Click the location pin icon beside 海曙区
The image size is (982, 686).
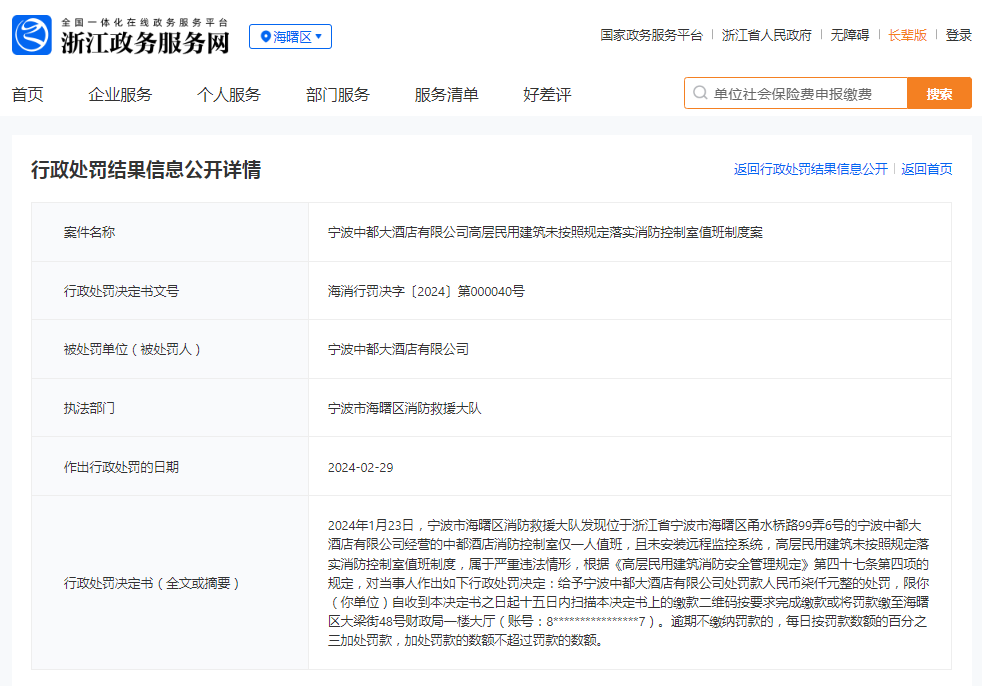266,37
